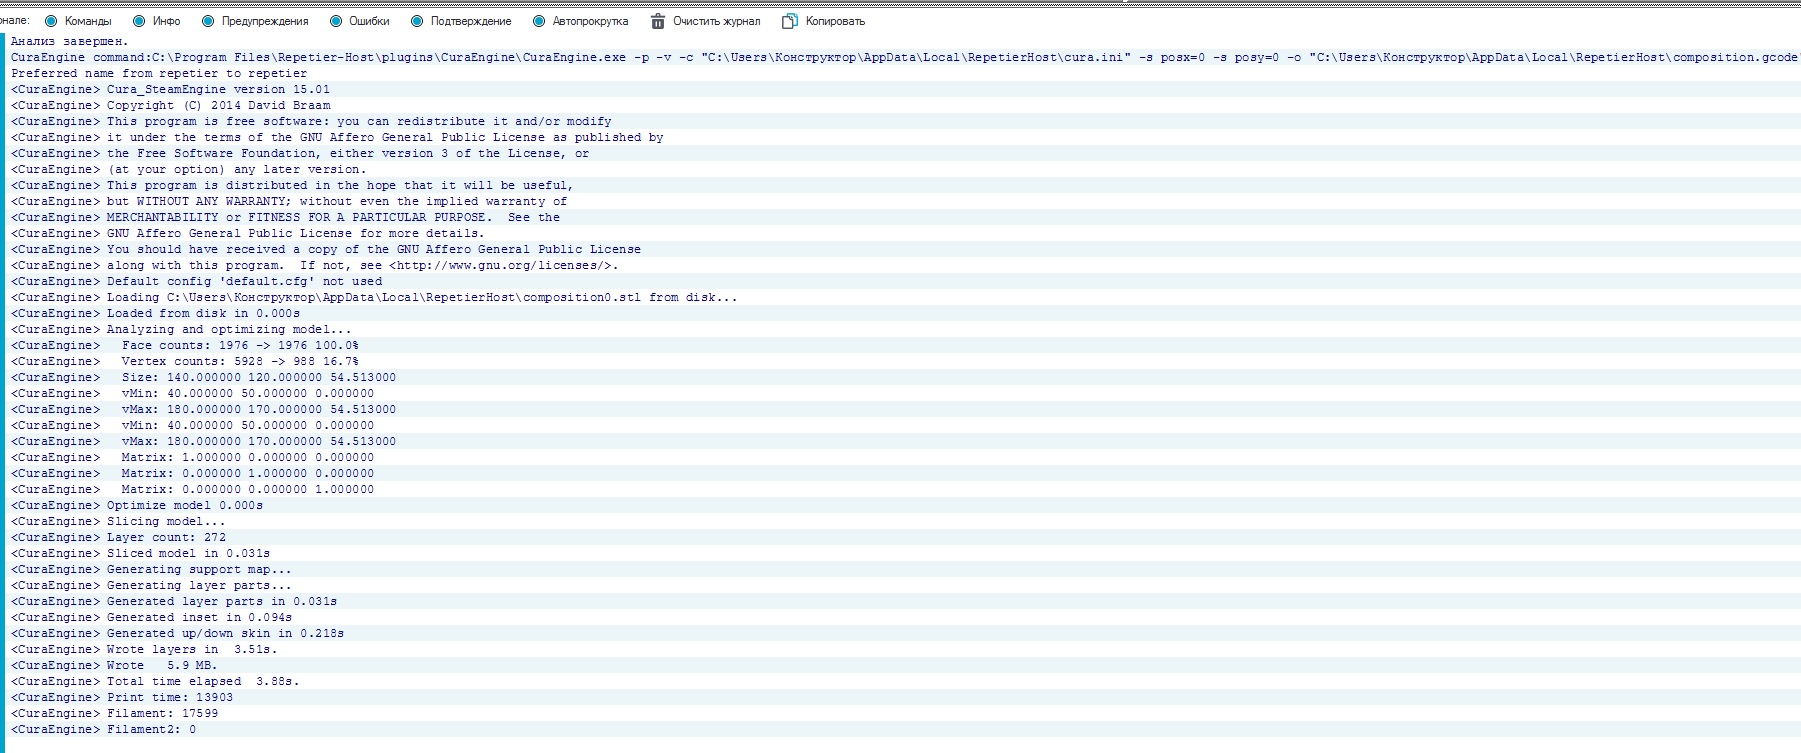1801x753 pixels.
Task: Click the copy icon in log toolbar
Action: click(790, 21)
